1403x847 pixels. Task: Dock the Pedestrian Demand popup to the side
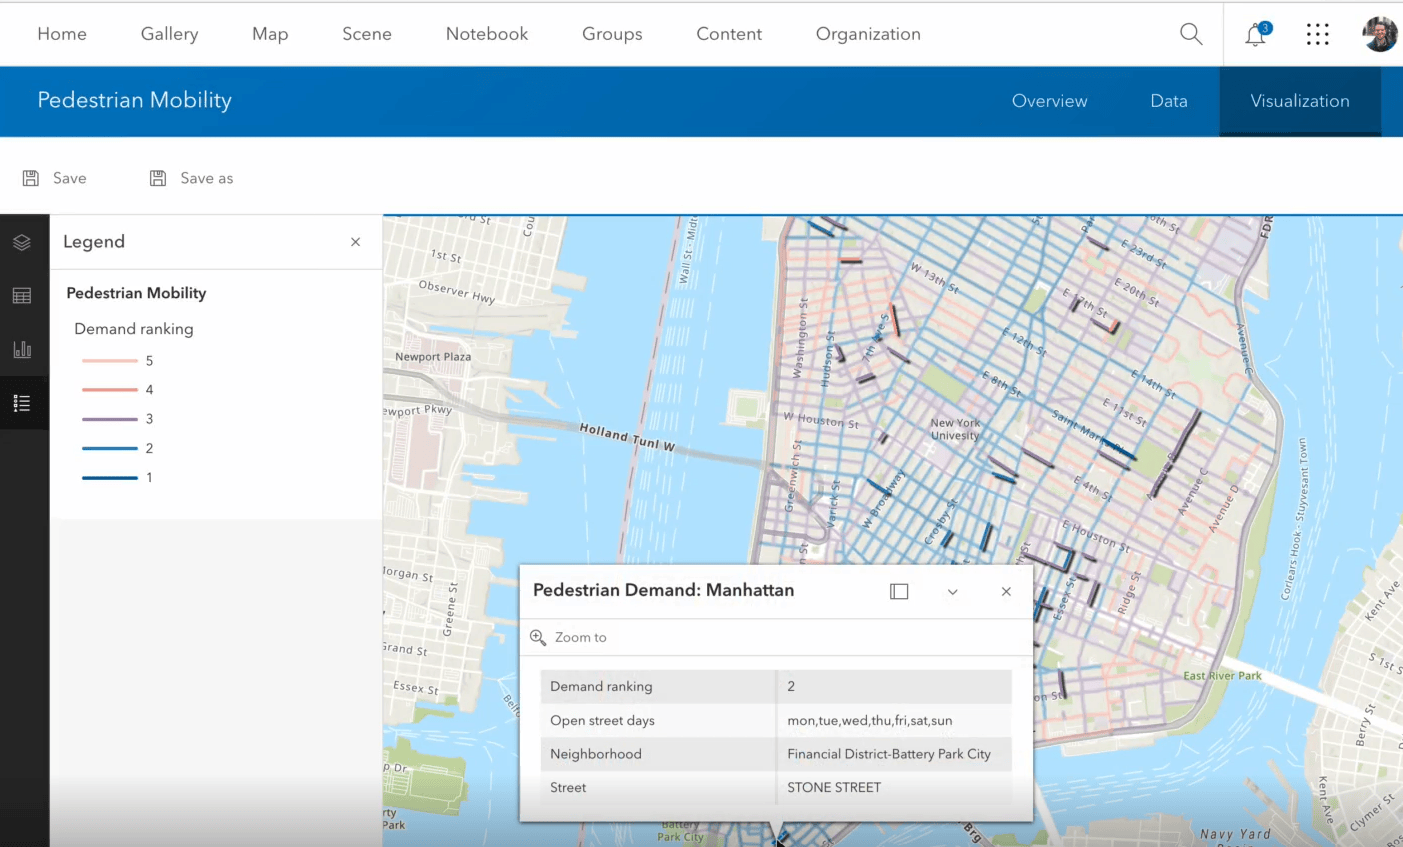(x=898, y=591)
